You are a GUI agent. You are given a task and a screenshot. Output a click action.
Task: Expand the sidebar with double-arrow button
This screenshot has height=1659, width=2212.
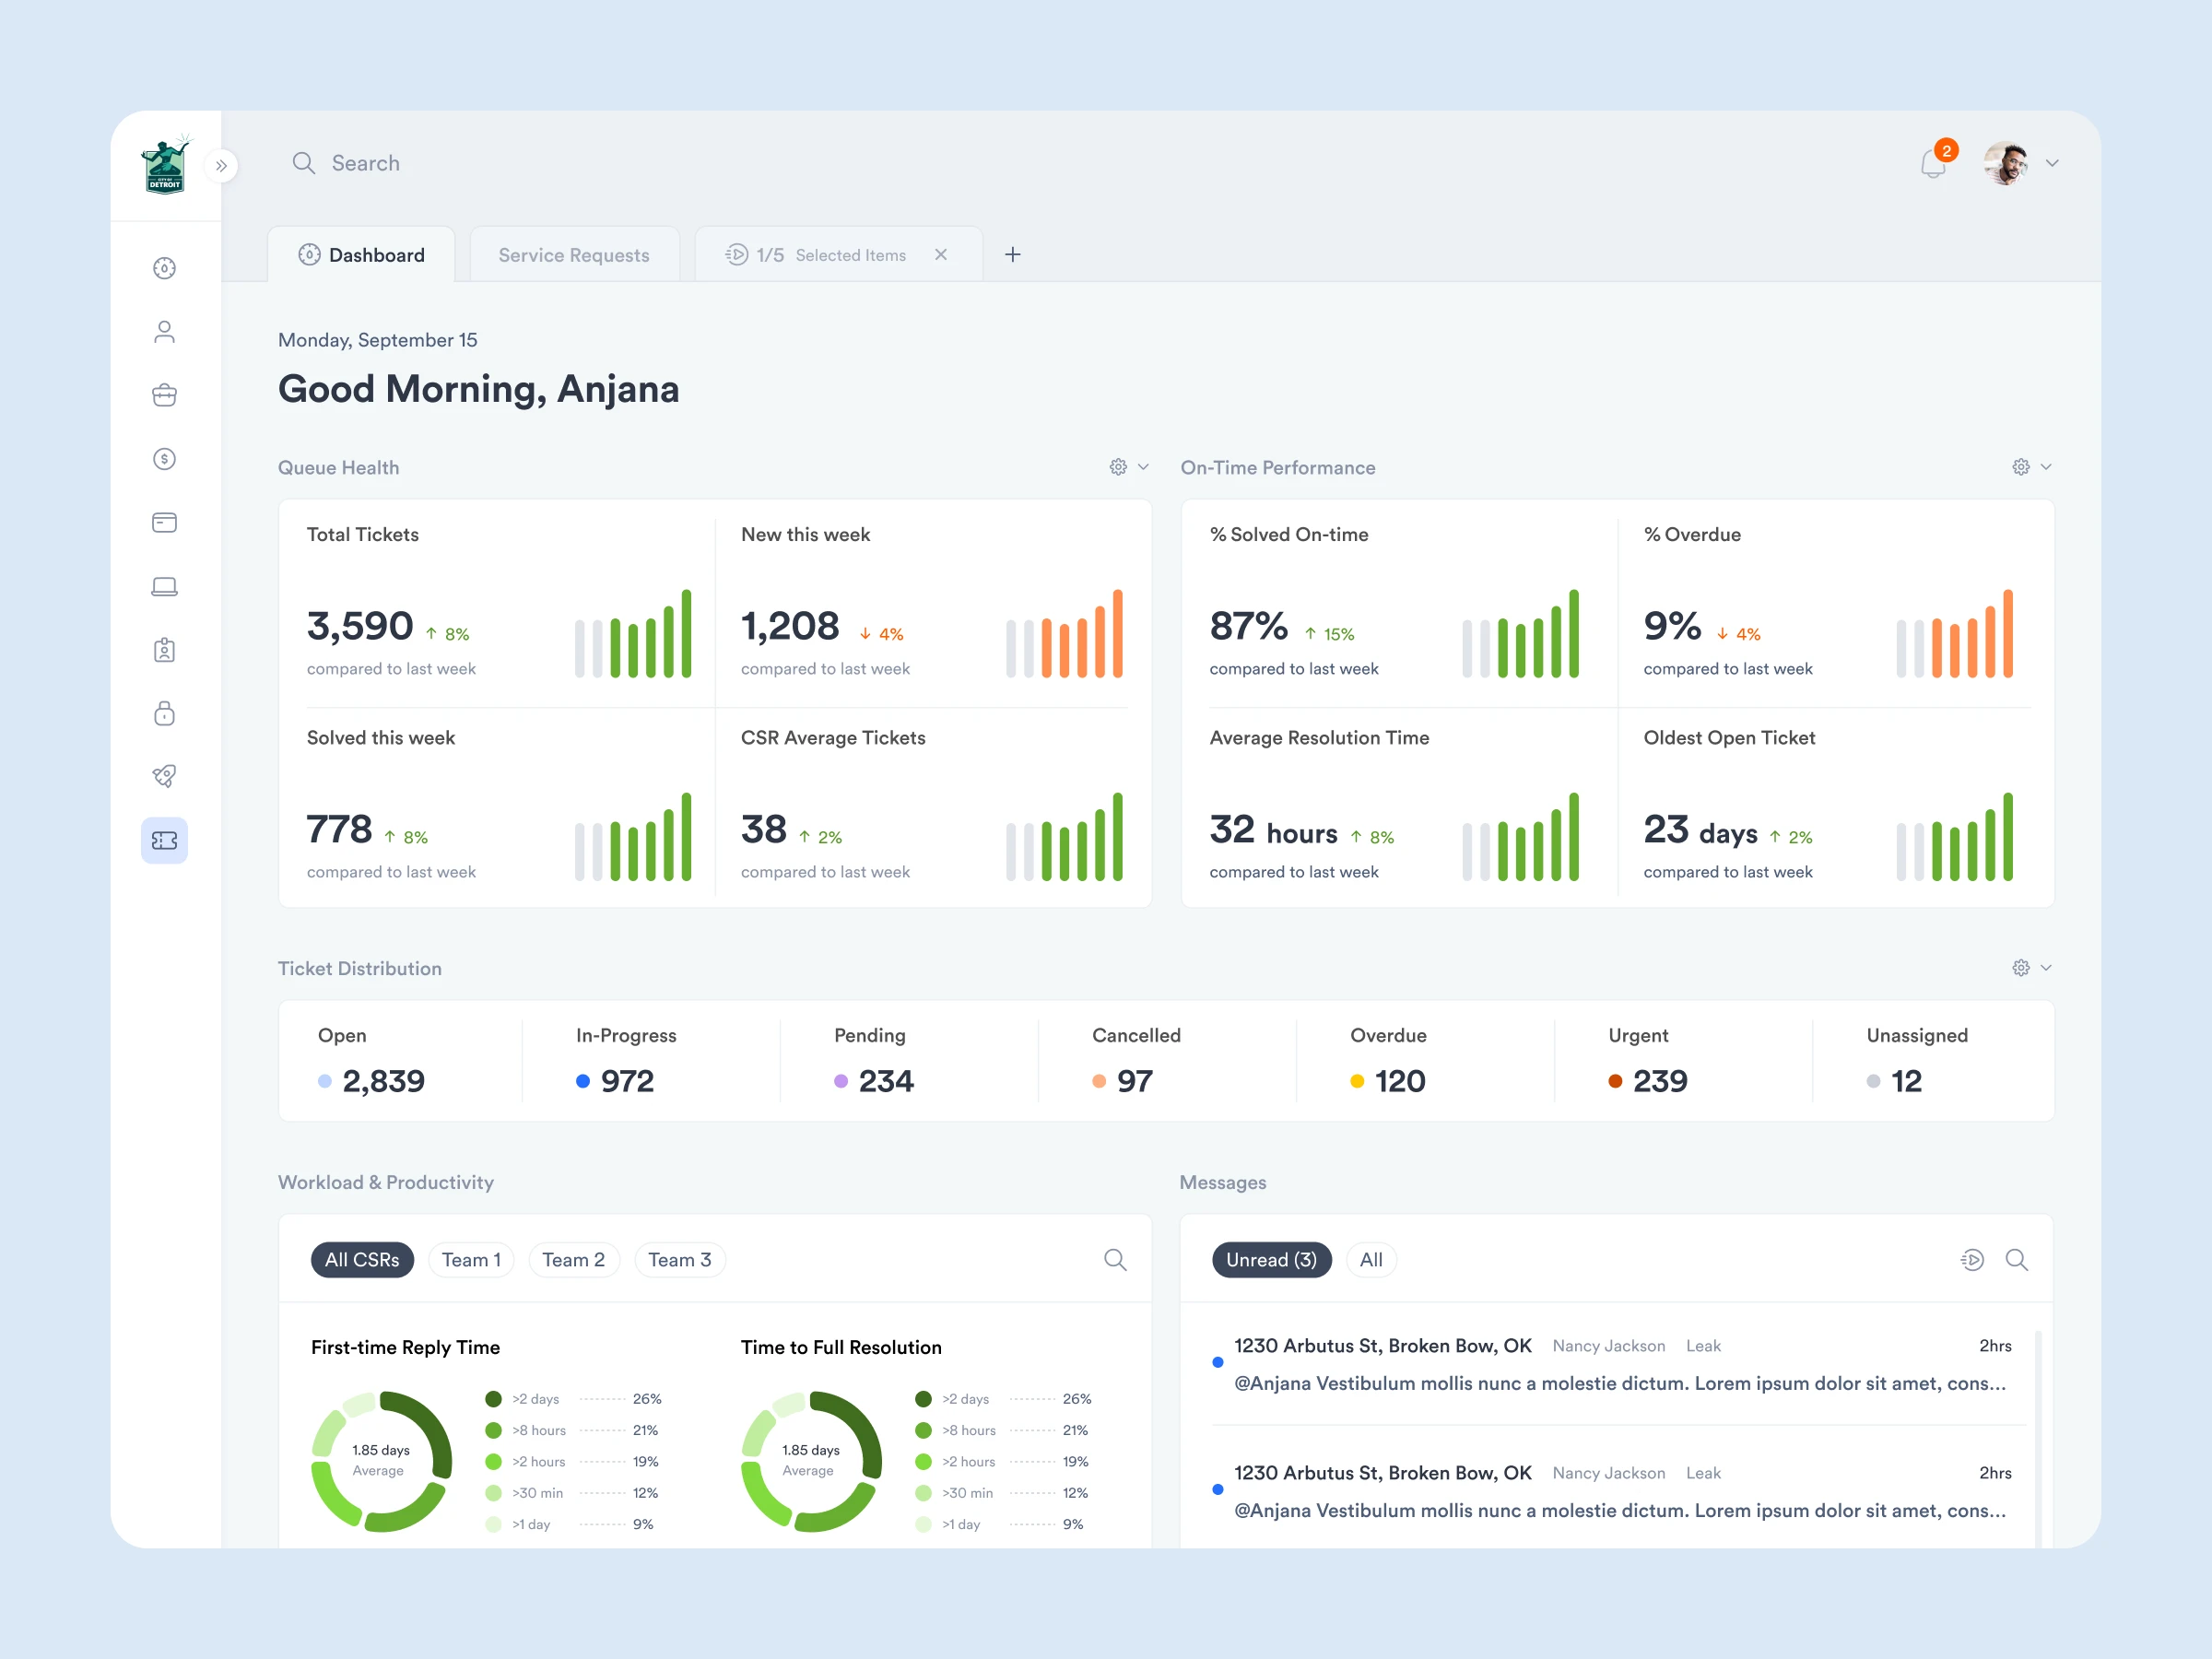(x=221, y=165)
